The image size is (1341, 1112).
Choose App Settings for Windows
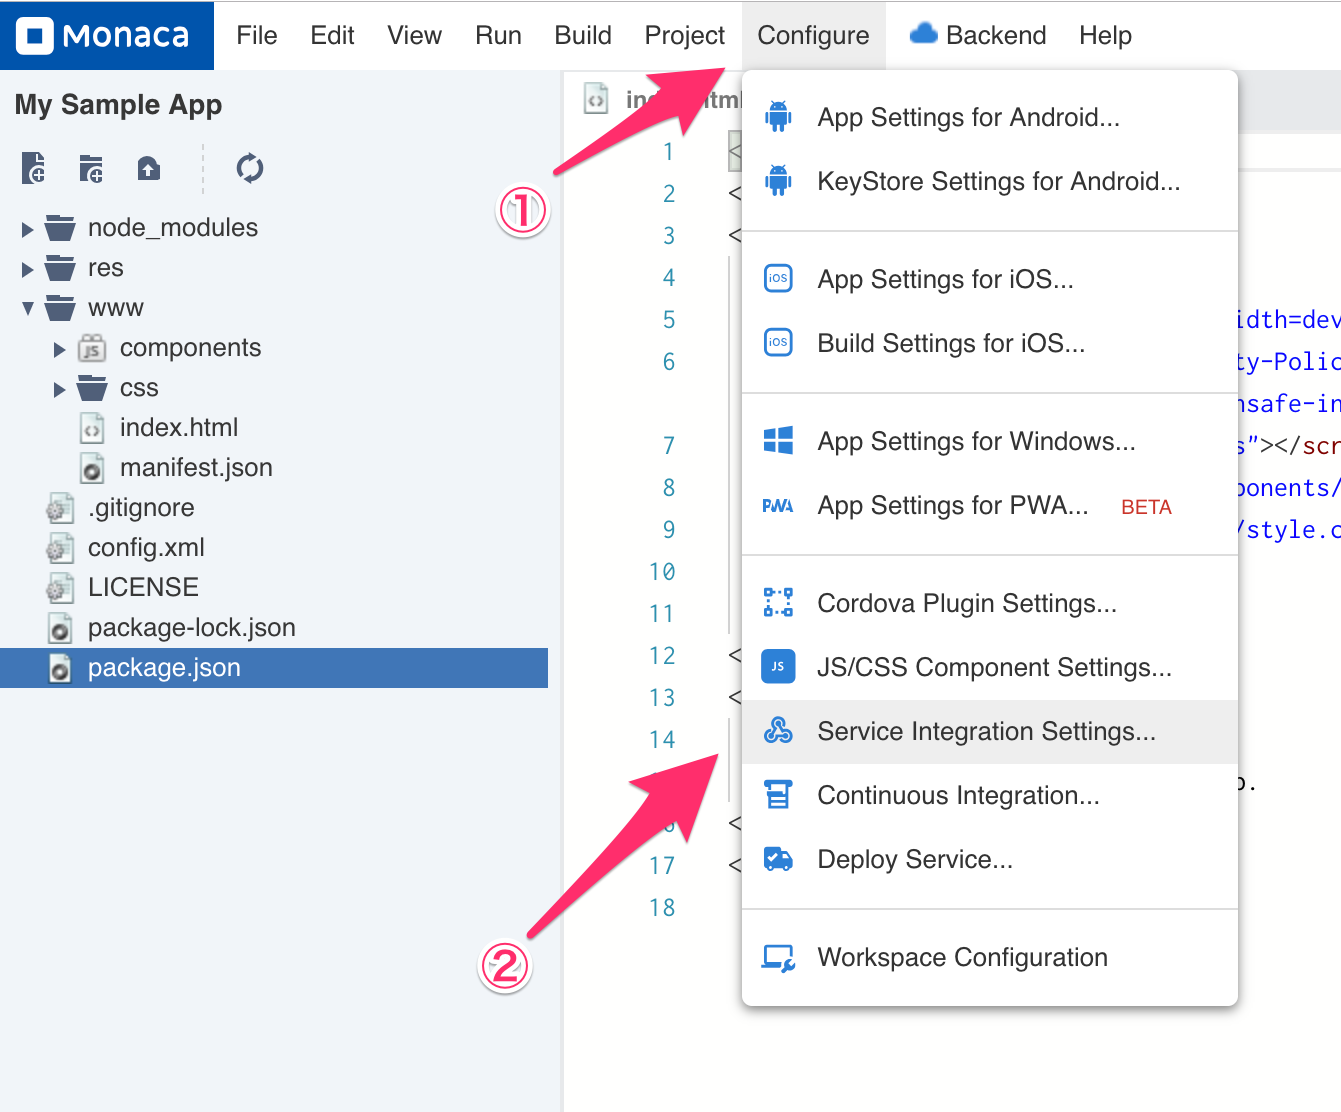(990, 441)
